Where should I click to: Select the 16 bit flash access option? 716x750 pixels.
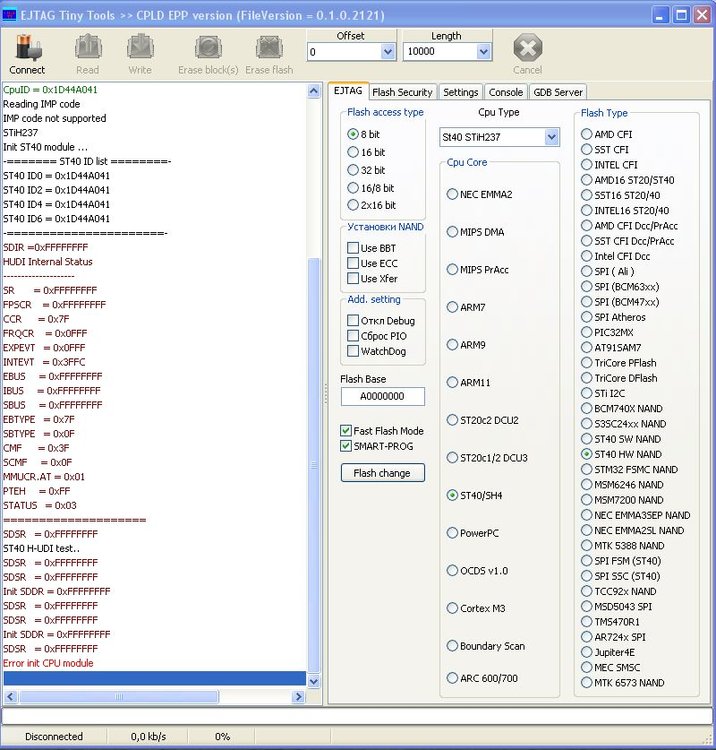pos(352,152)
